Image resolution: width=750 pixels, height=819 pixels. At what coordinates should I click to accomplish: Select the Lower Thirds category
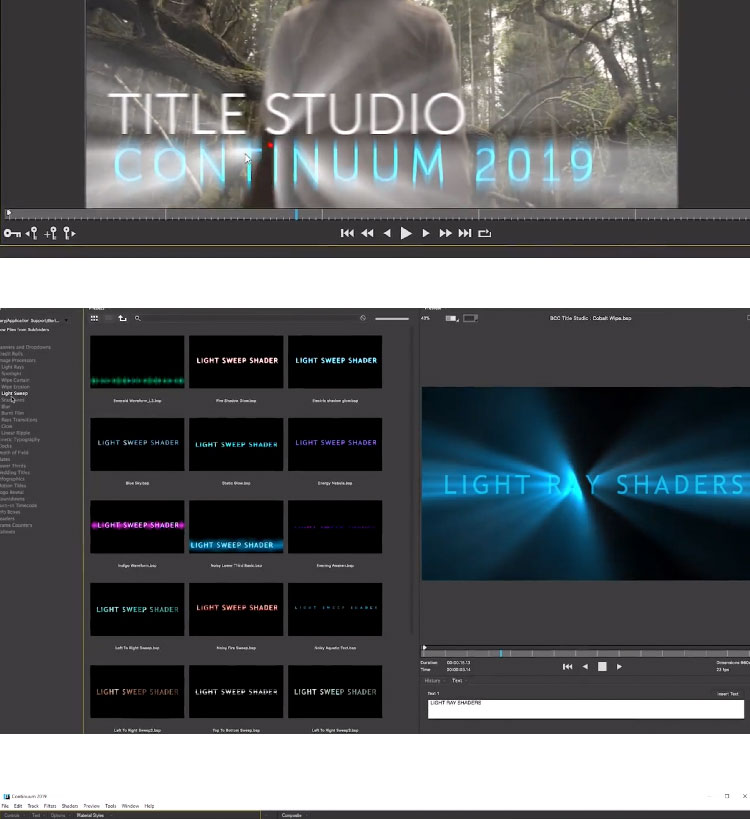tap(13, 466)
